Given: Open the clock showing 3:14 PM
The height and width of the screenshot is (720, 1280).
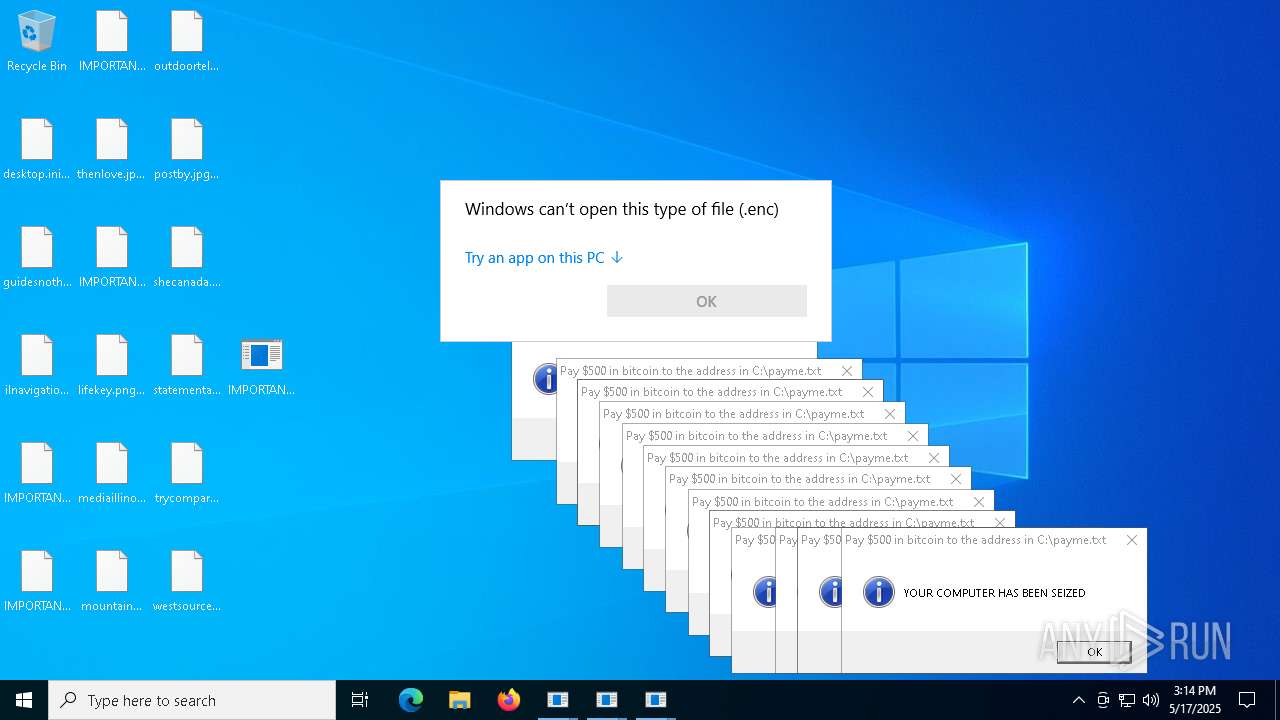Looking at the screenshot, I should click(x=1195, y=700).
